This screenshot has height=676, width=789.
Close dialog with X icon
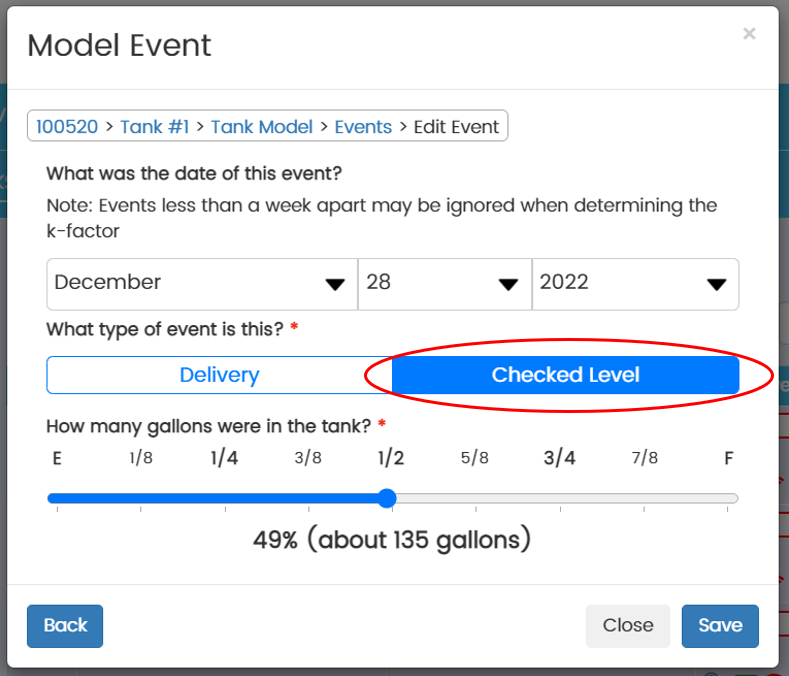pos(749,34)
